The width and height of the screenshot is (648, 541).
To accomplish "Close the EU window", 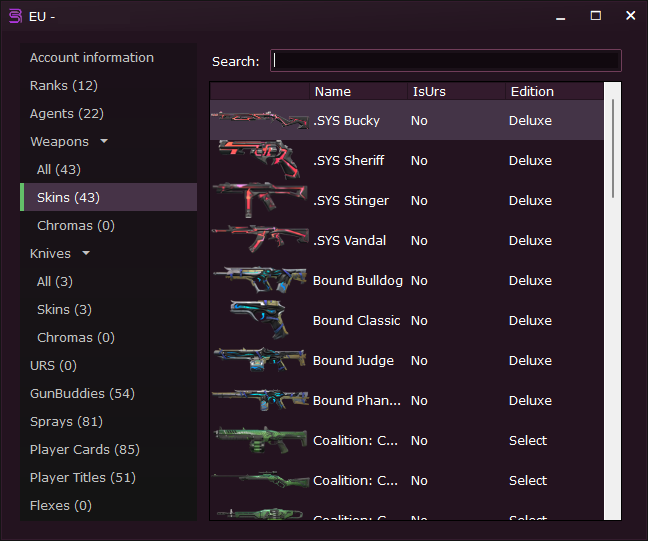I will click(x=630, y=16).
